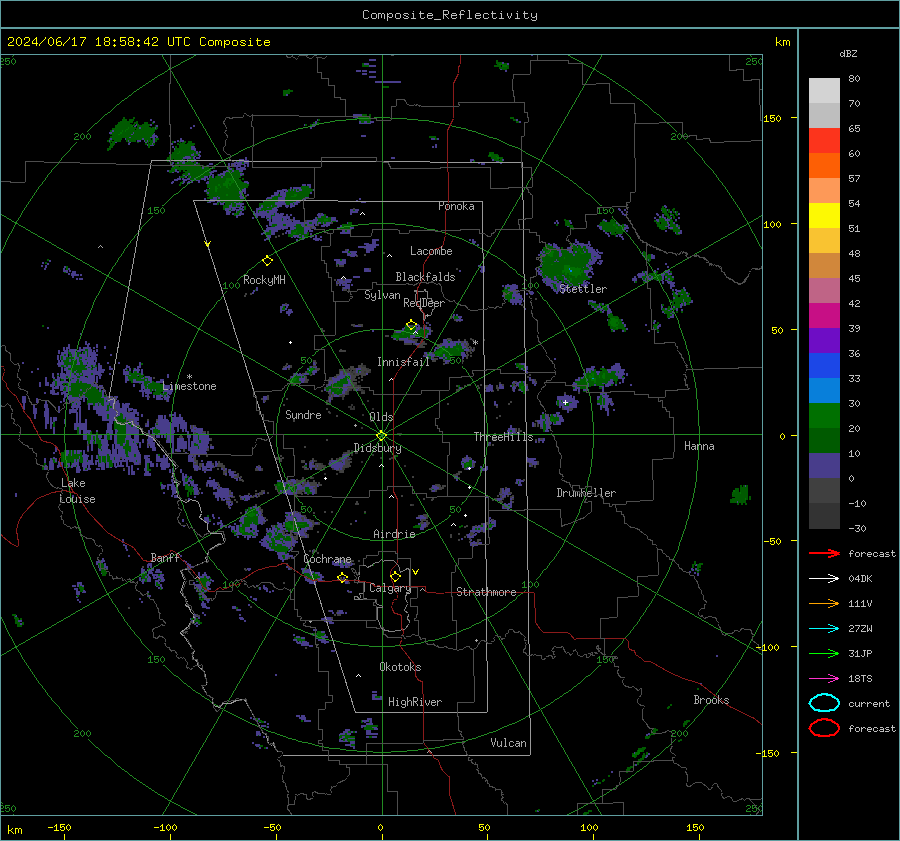Viewport: 900px width, 841px height.
Task: Select the magenta 42-39 dBZ swatch
Action: tap(824, 315)
